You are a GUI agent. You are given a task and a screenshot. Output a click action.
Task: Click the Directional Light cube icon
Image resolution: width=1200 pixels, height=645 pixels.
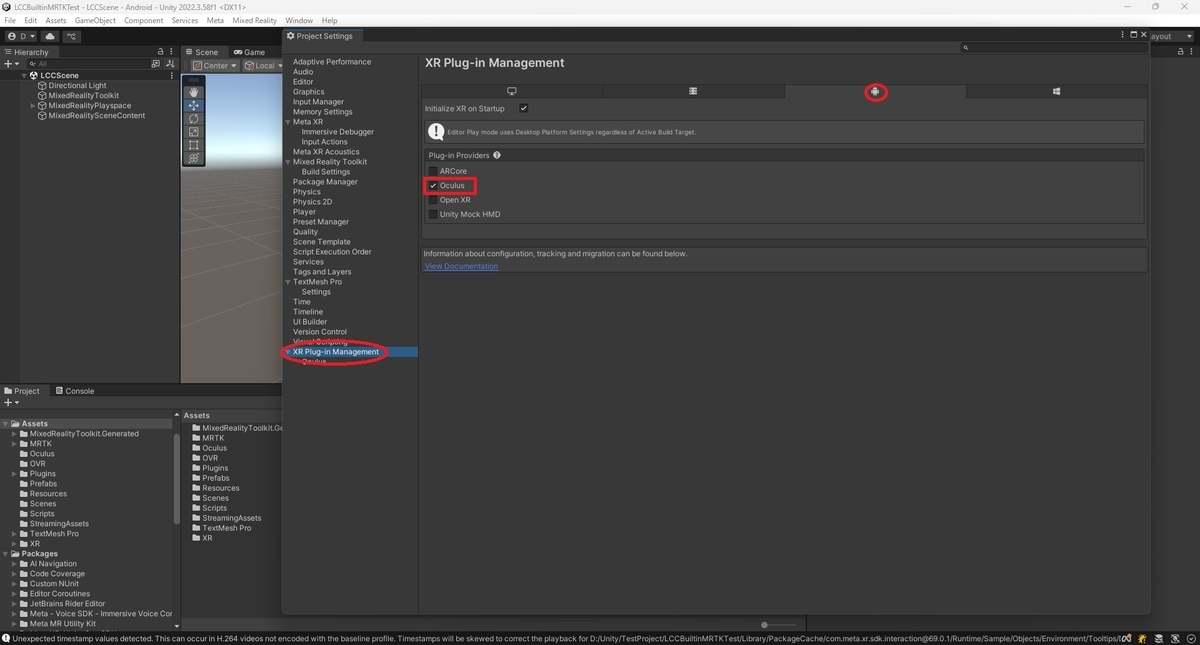click(x=42, y=86)
